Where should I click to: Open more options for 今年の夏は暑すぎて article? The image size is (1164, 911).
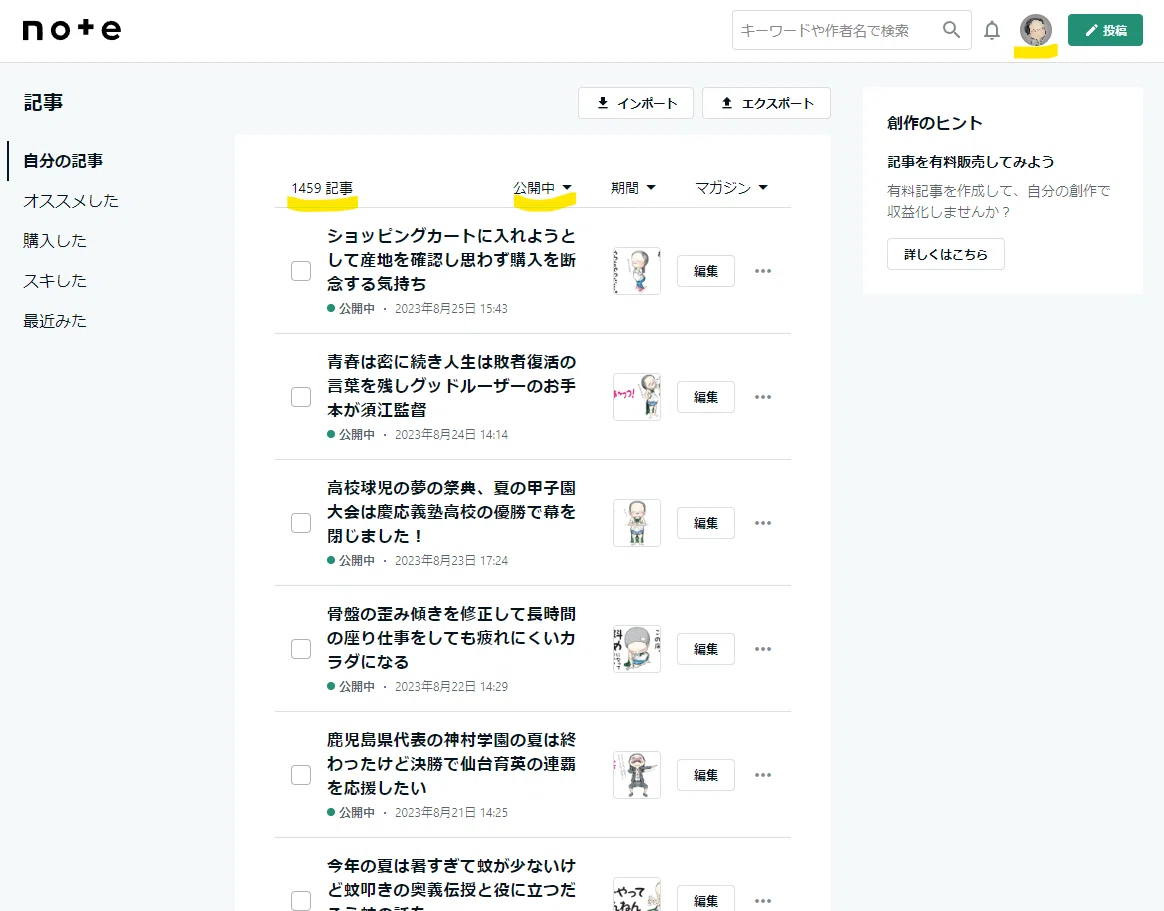tap(763, 901)
